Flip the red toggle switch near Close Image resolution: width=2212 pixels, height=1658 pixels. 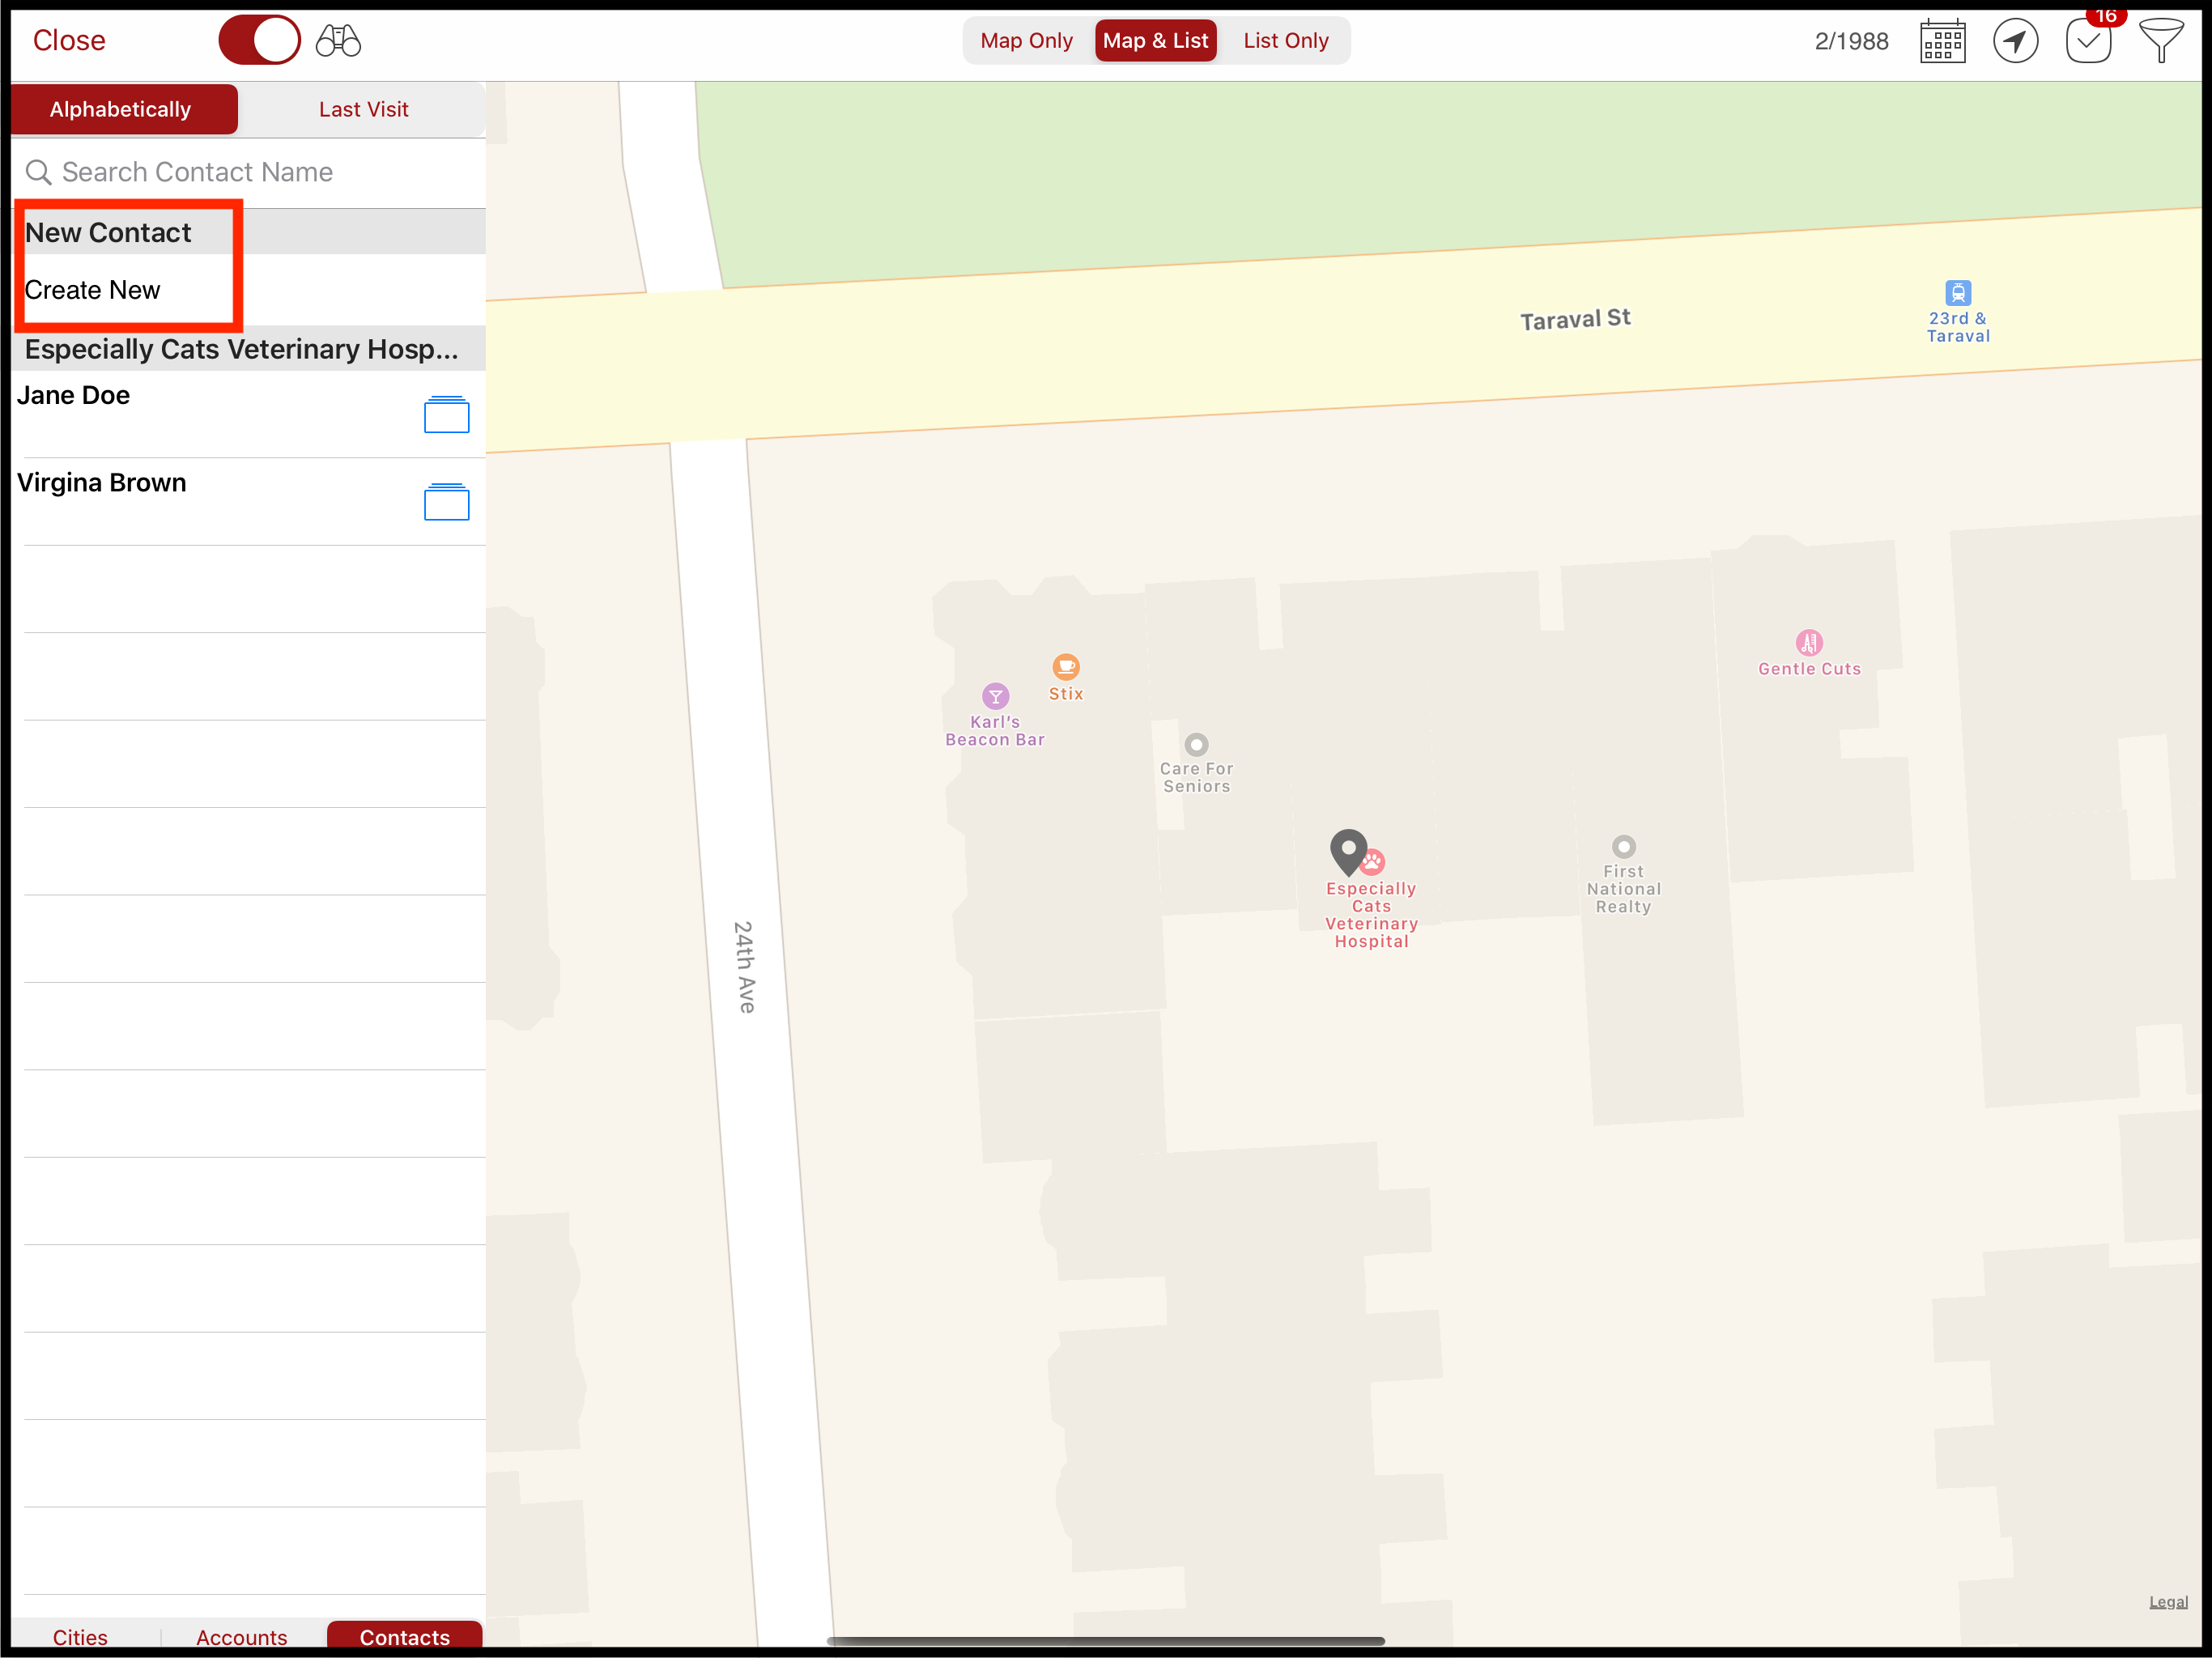(259, 40)
